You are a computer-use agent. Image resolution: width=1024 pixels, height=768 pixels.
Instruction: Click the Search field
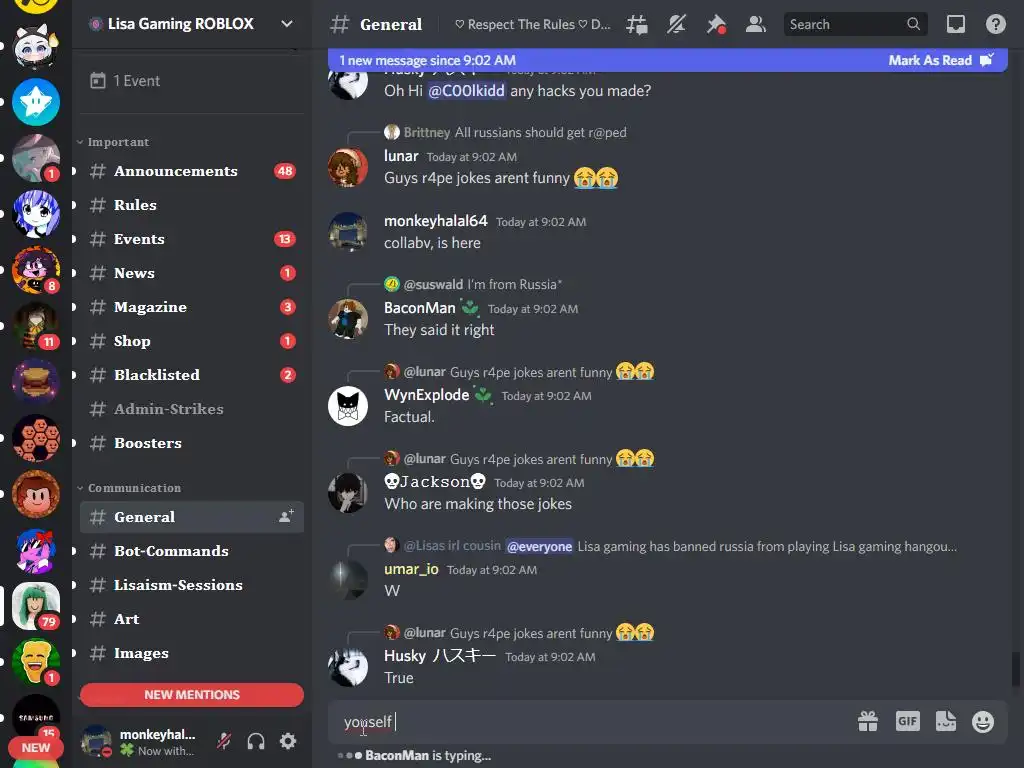tap(854, 25)
